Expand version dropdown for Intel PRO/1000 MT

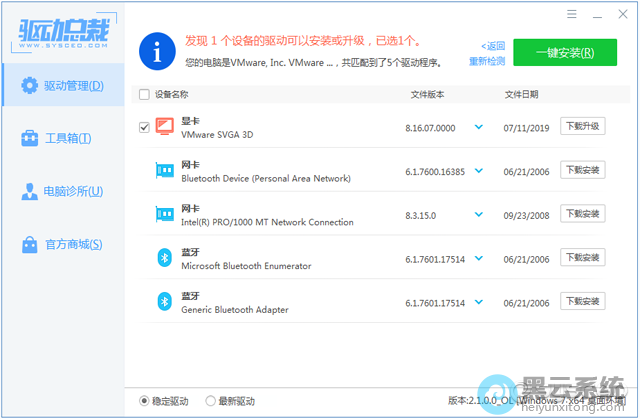(x=478, y=214)
